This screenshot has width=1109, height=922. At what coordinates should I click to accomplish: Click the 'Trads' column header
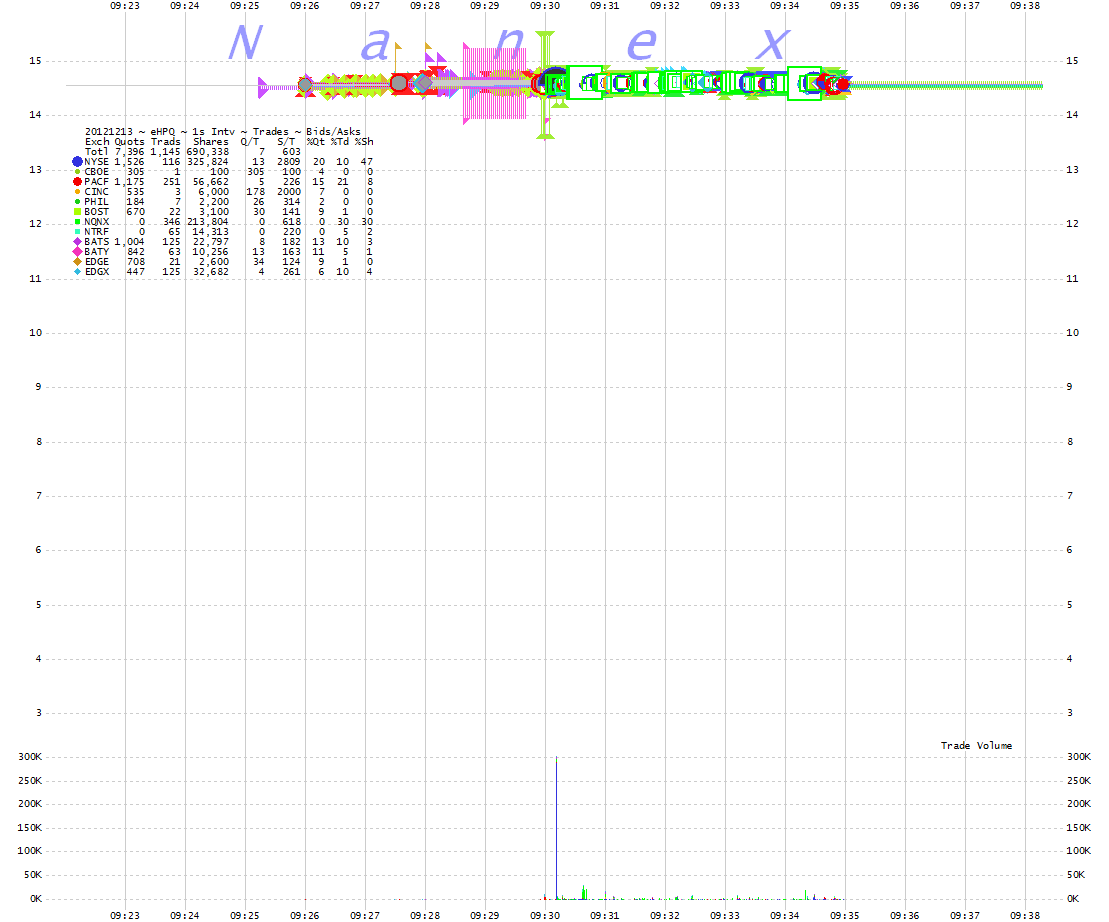[x=166, y=142]
